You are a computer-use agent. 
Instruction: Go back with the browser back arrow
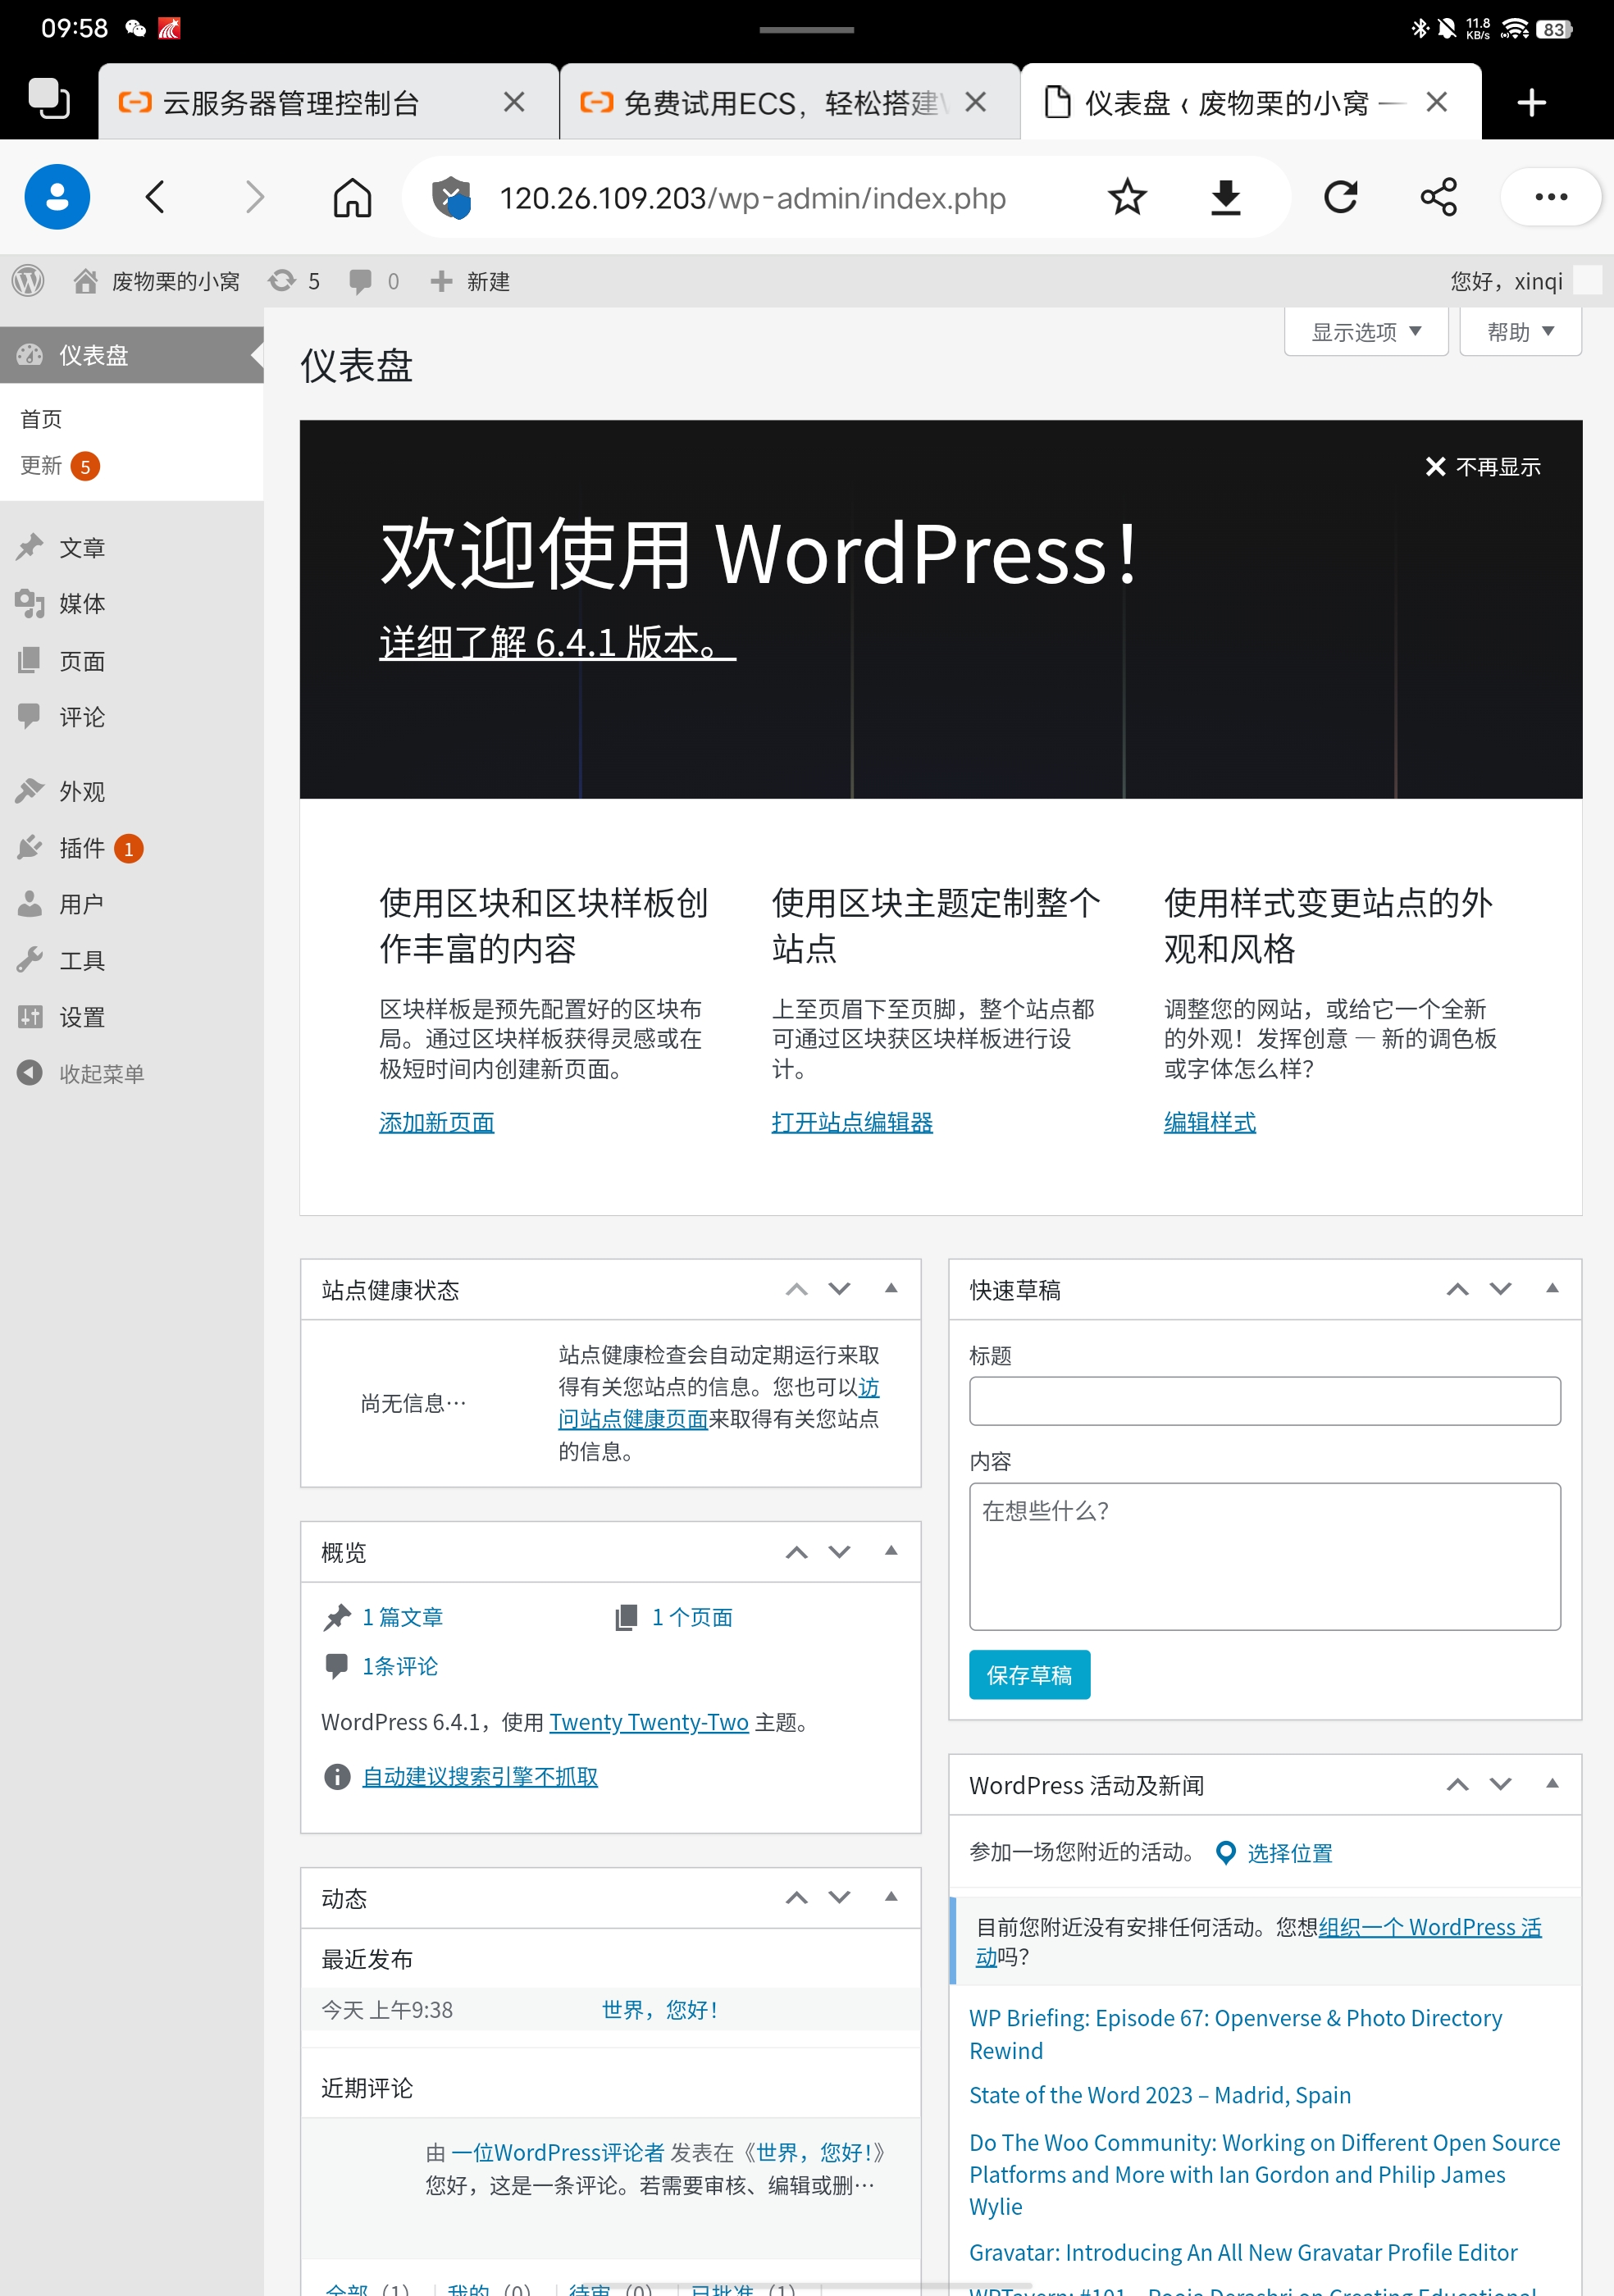155,197
